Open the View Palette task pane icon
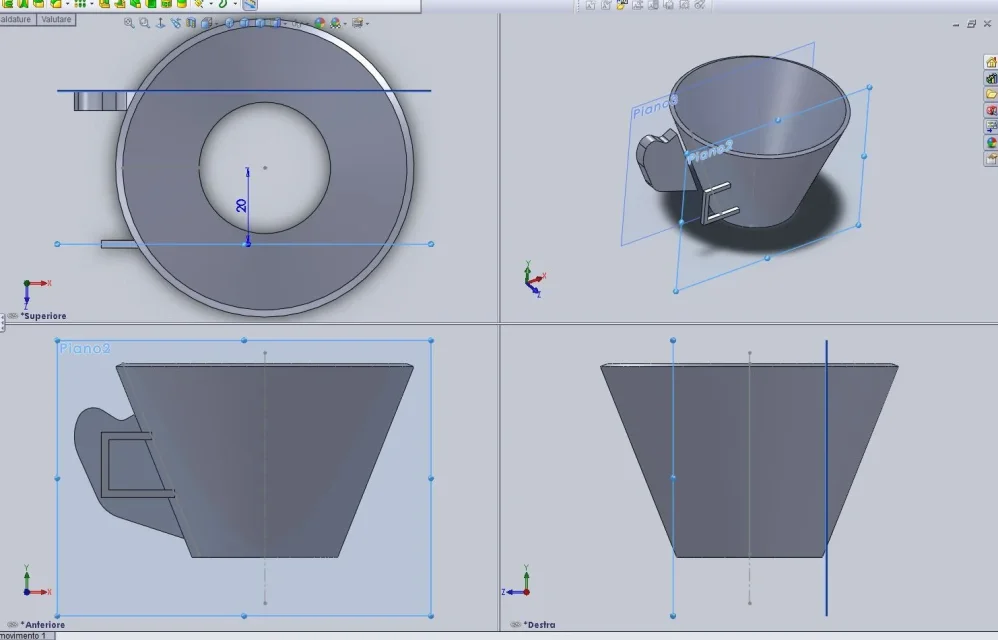998x640 pixels. click(991, 127)
